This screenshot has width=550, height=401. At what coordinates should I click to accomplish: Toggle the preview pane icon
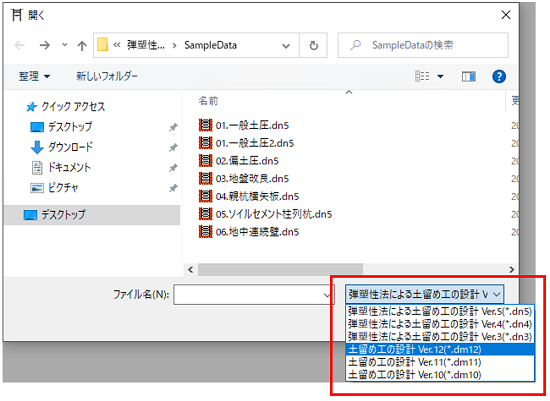(469, 76)
